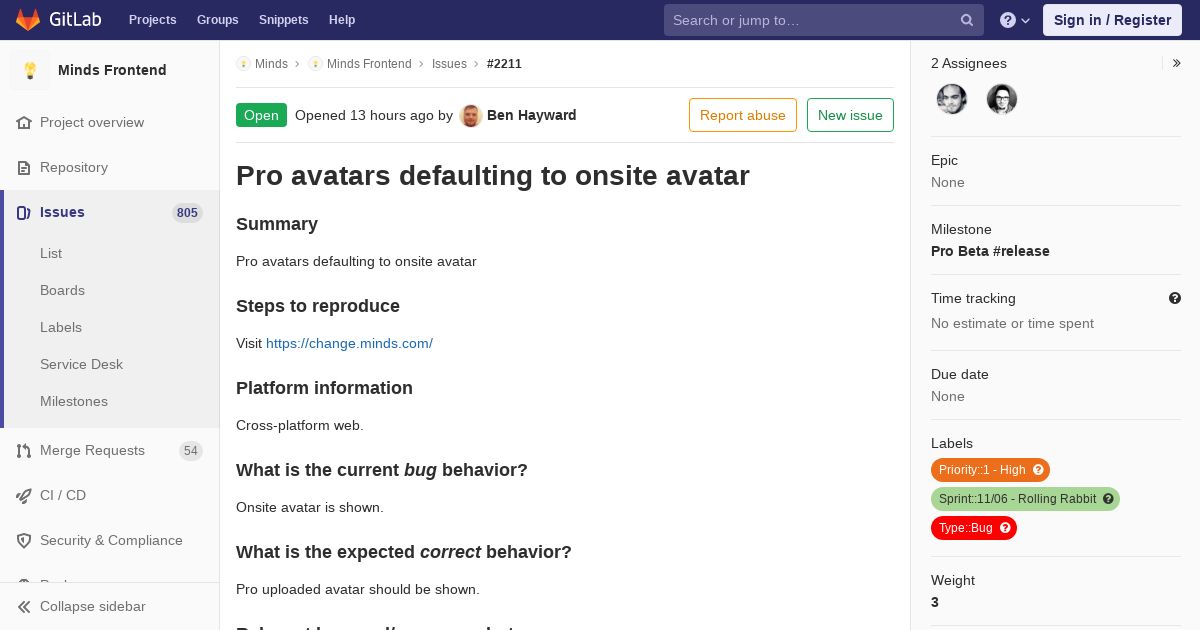Viewport: 1200px width, 630px height.
Task: Open the change.minds.com link
Action: [x=349, y=343]
